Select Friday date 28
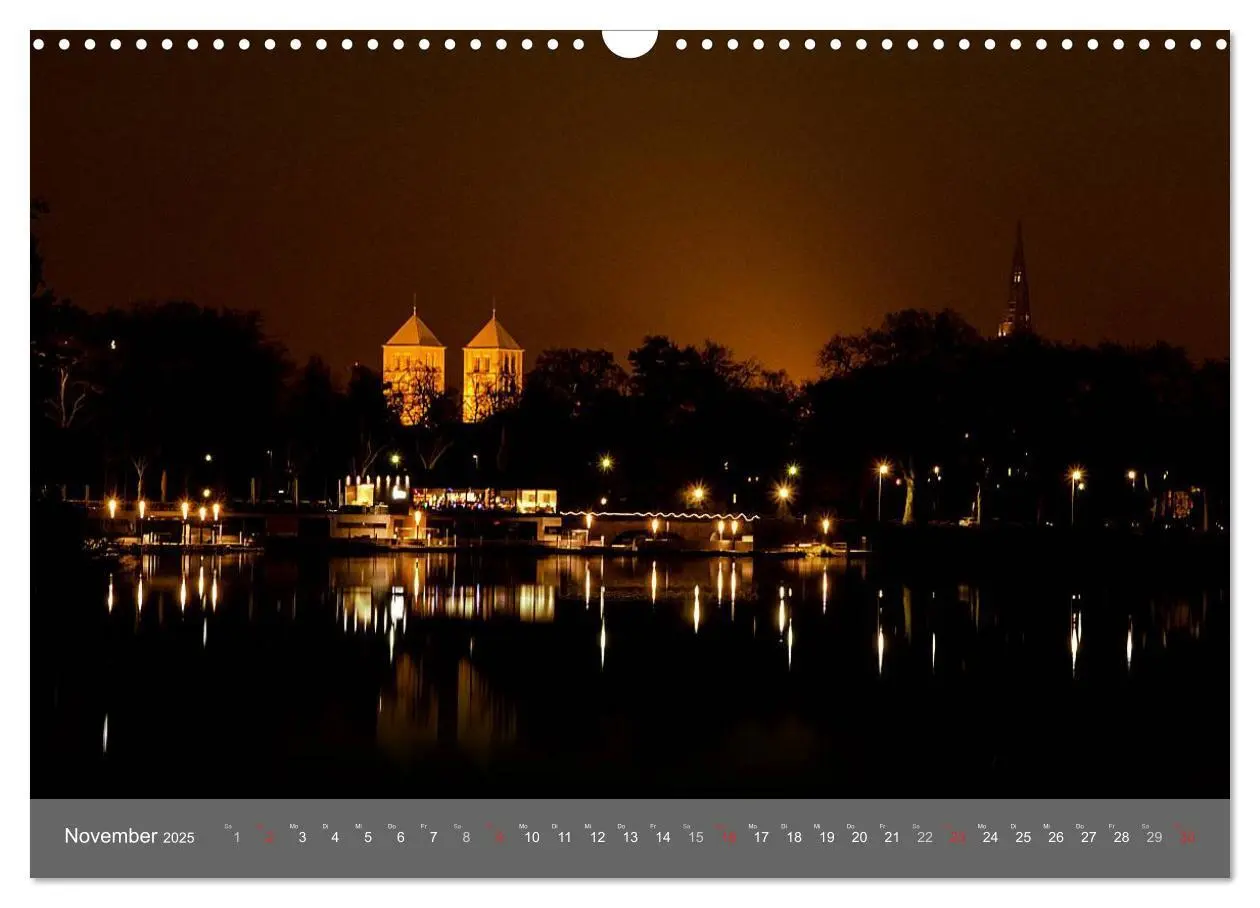The width and height of the screenshot is (1260, 908). [1121, 837]
